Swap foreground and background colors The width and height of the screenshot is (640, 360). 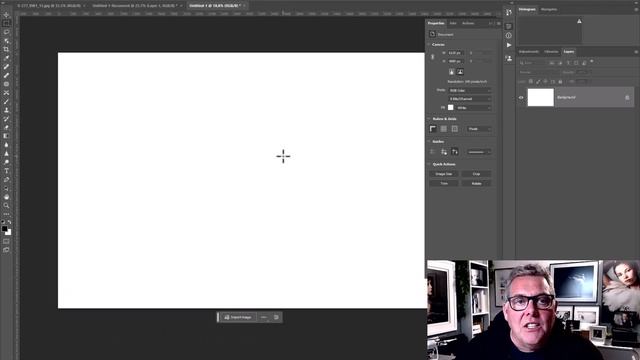tap(9, 222)
